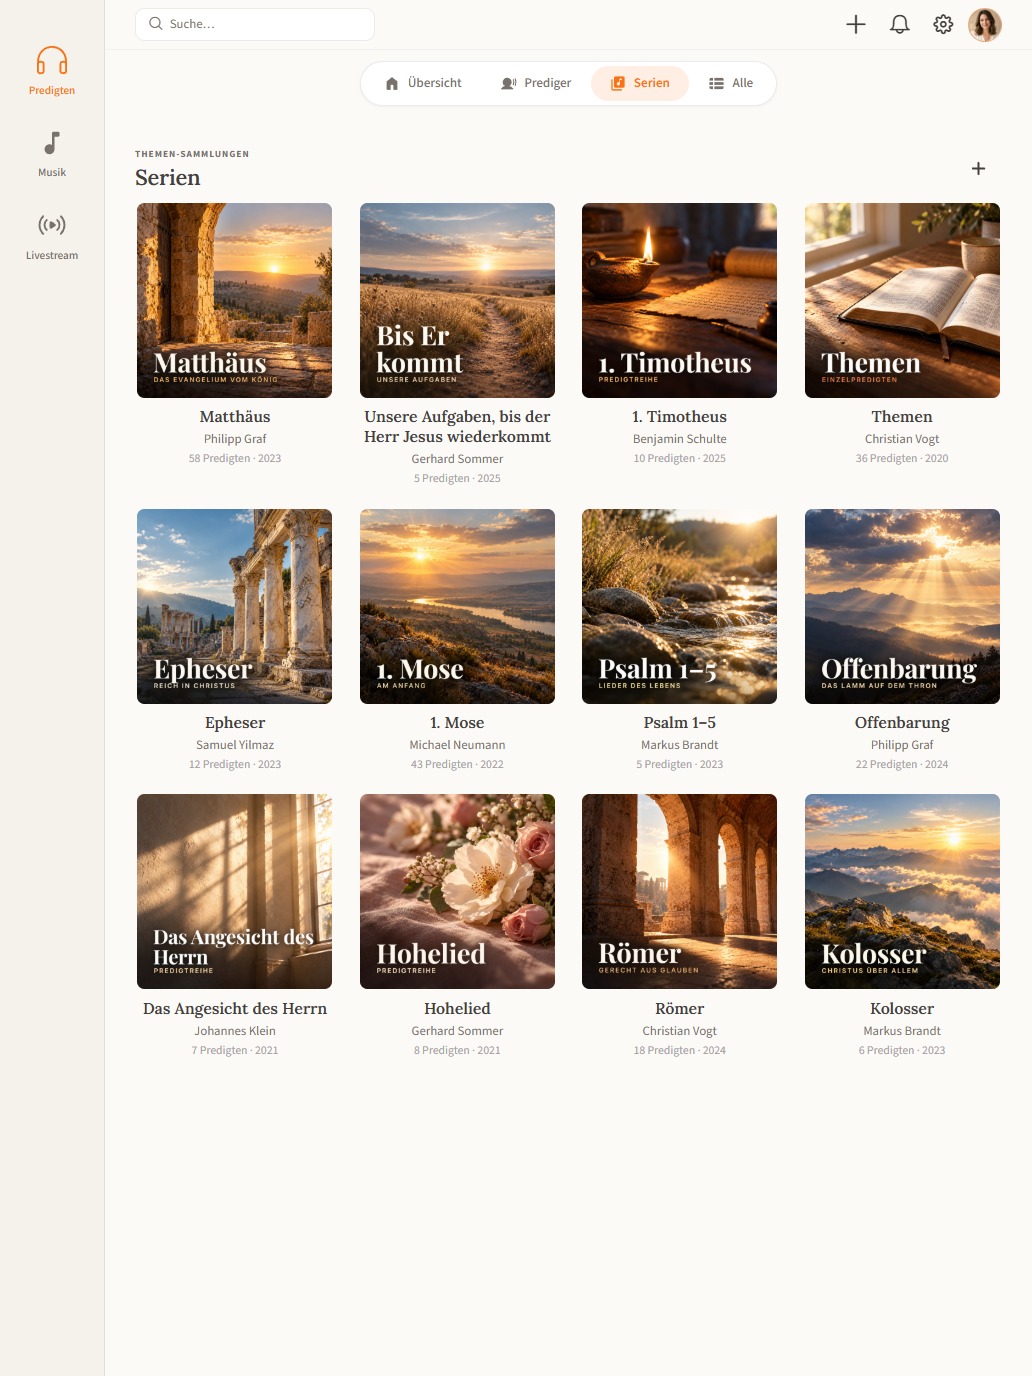This screenshot has height=1376, width=1032.
Task: Click the 'Unsere Aufgaben, bis der Herr Jesus wiederkommt' title
Action: pyautogui.click(x=457, y=427)
